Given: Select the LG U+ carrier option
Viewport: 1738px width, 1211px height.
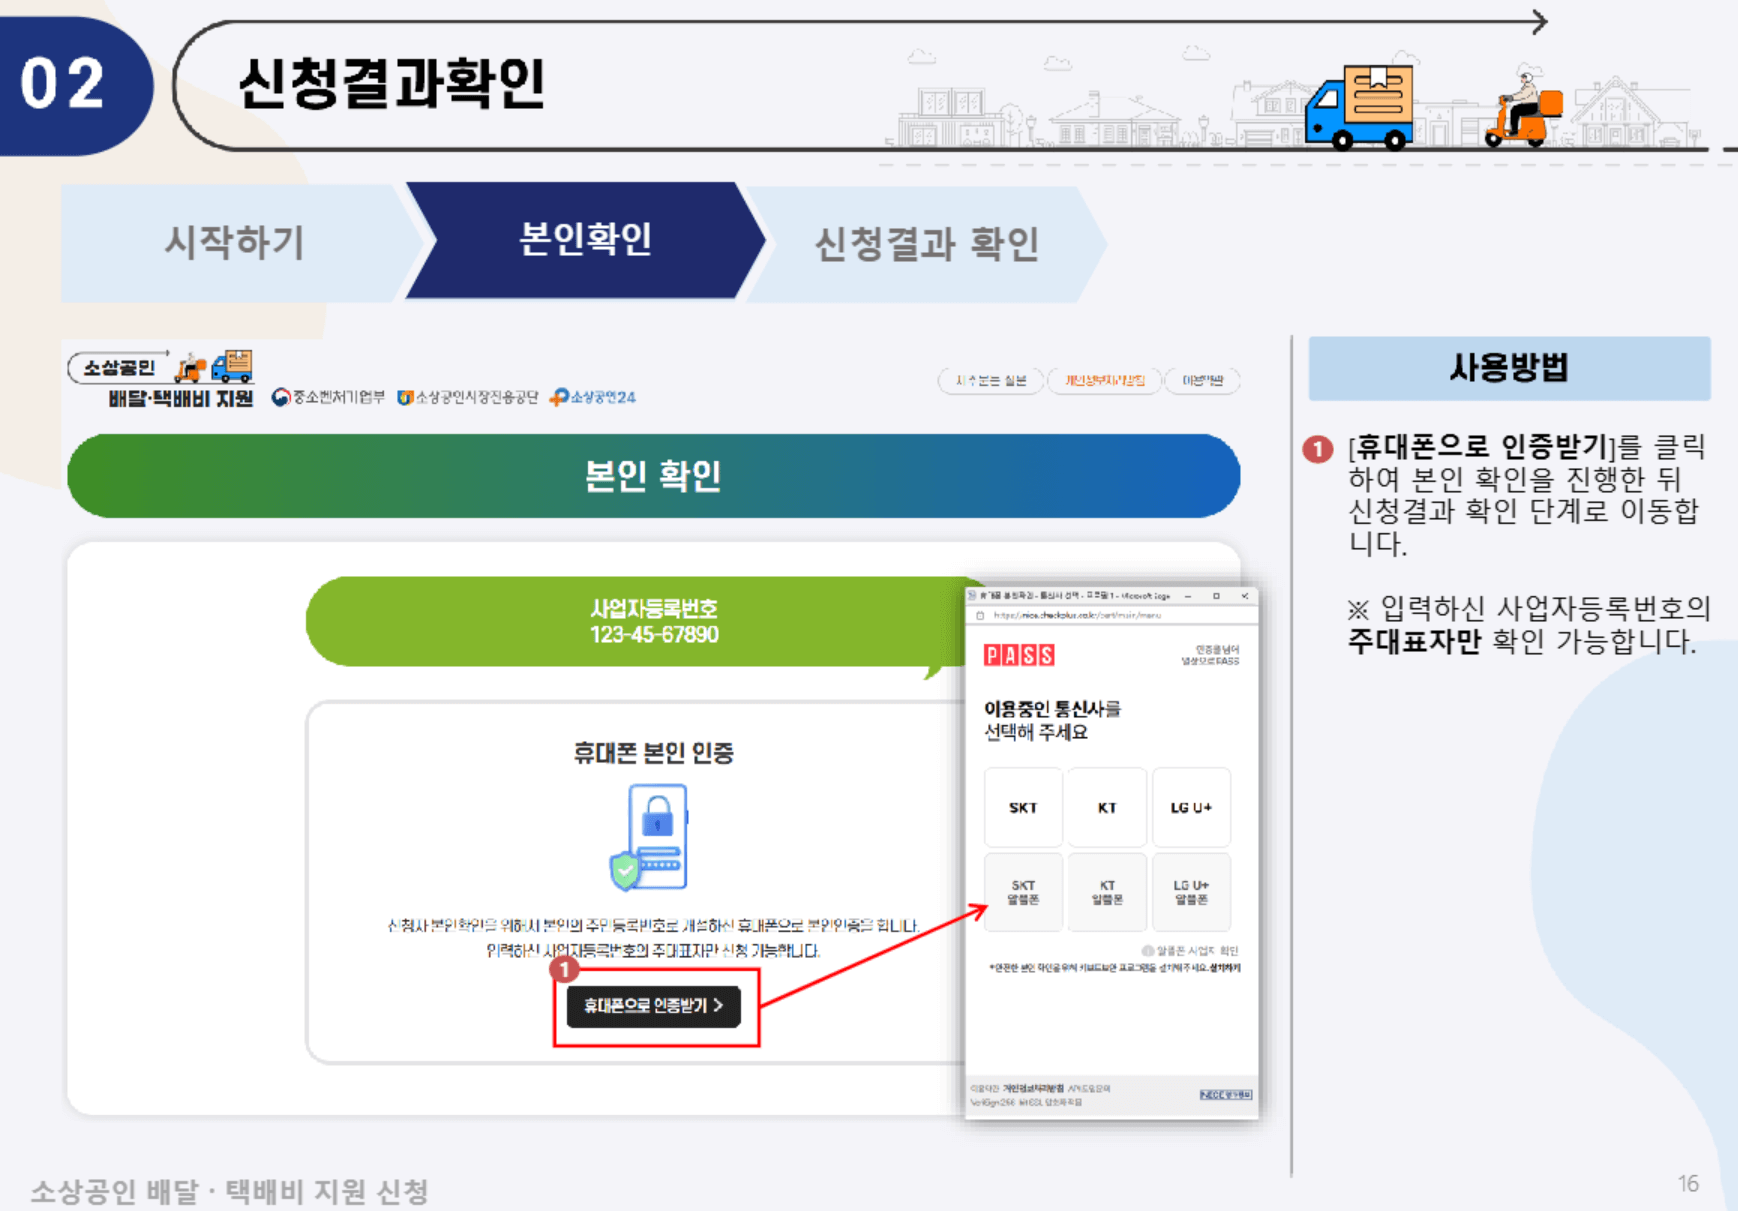Looking at the screenshot, I should point(1191,808).
